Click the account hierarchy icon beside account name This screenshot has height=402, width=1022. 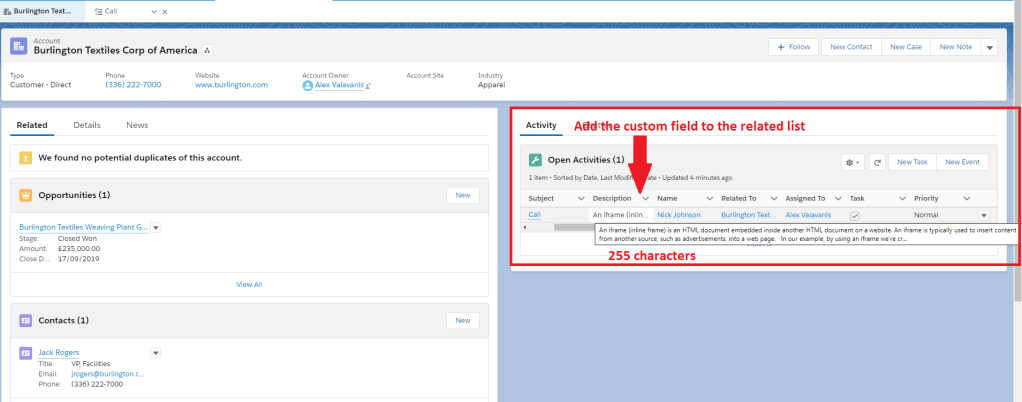(208, 50)
